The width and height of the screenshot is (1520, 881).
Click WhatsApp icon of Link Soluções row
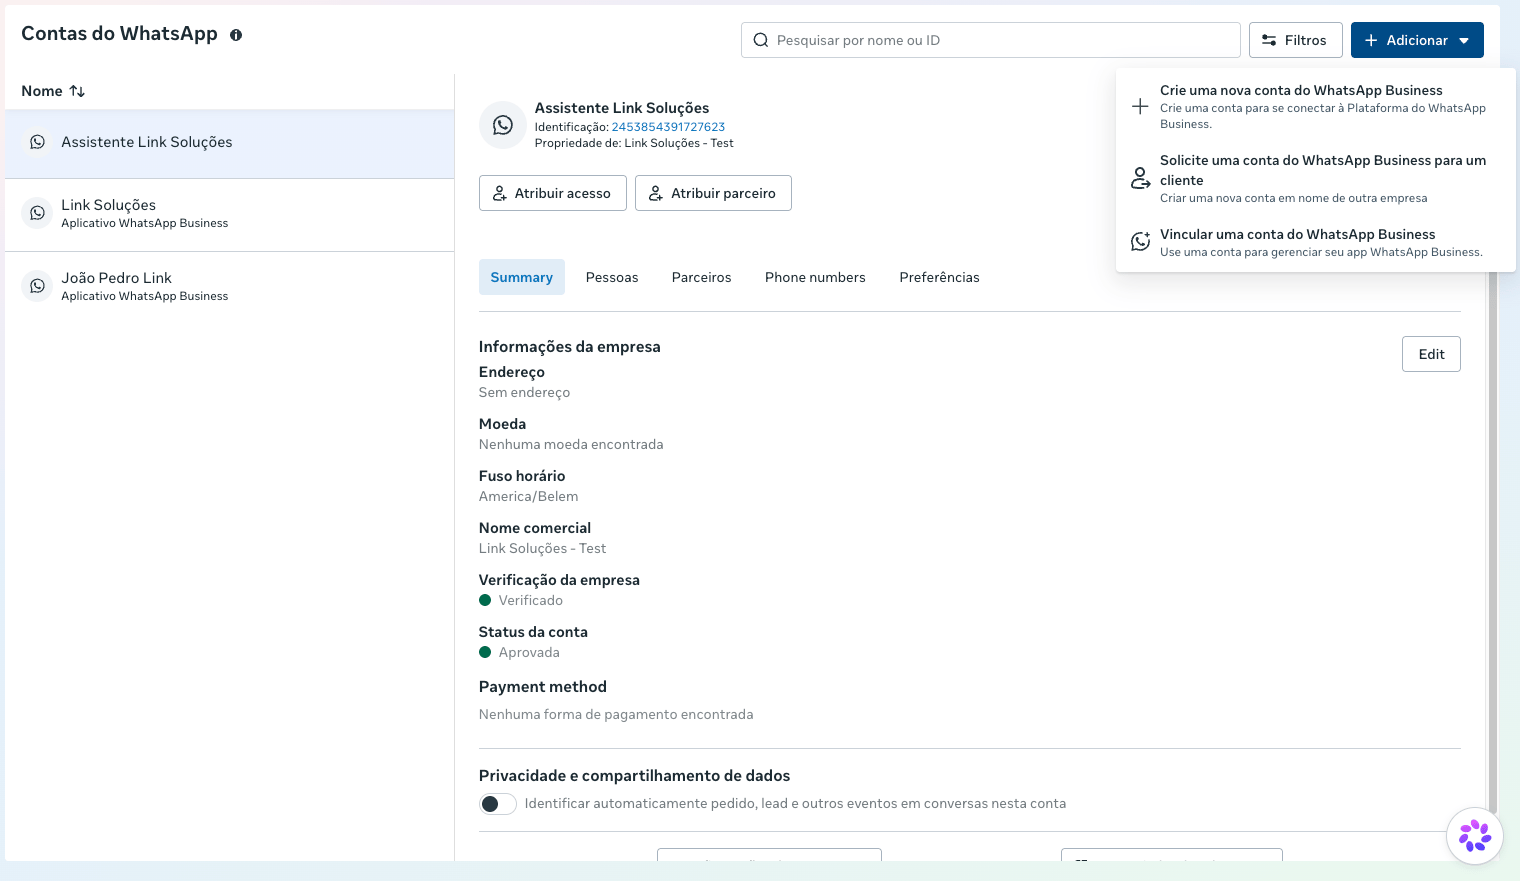(37, 213)
